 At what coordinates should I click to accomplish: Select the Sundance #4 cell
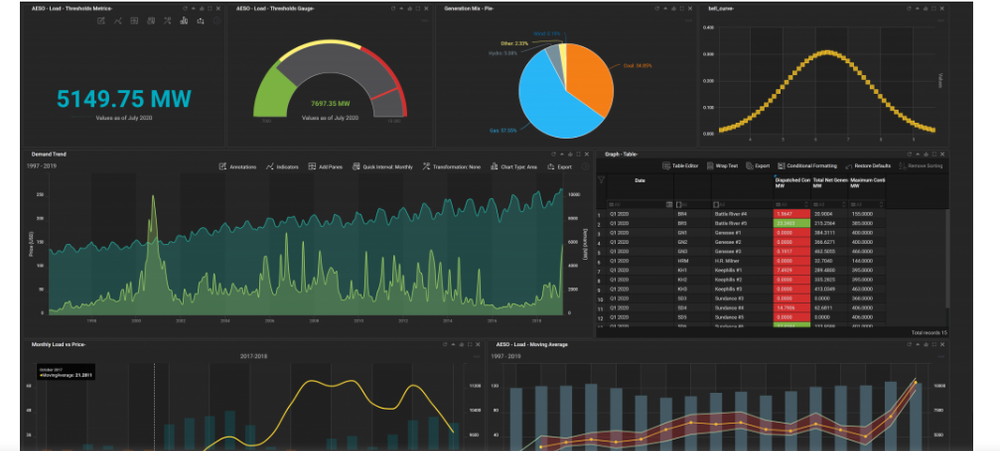coord(742,308)
